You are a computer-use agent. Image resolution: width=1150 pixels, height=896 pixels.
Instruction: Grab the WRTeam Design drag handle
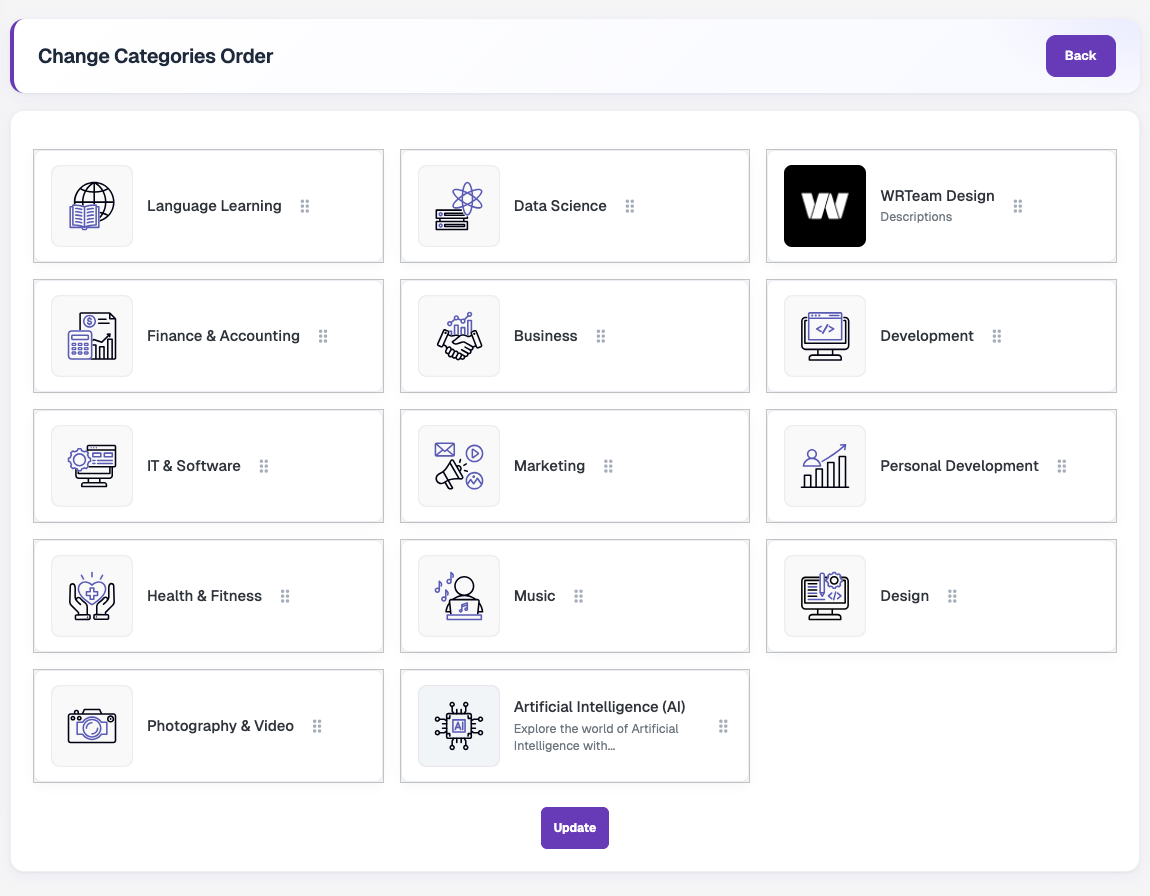click(x=1018, y=206)
